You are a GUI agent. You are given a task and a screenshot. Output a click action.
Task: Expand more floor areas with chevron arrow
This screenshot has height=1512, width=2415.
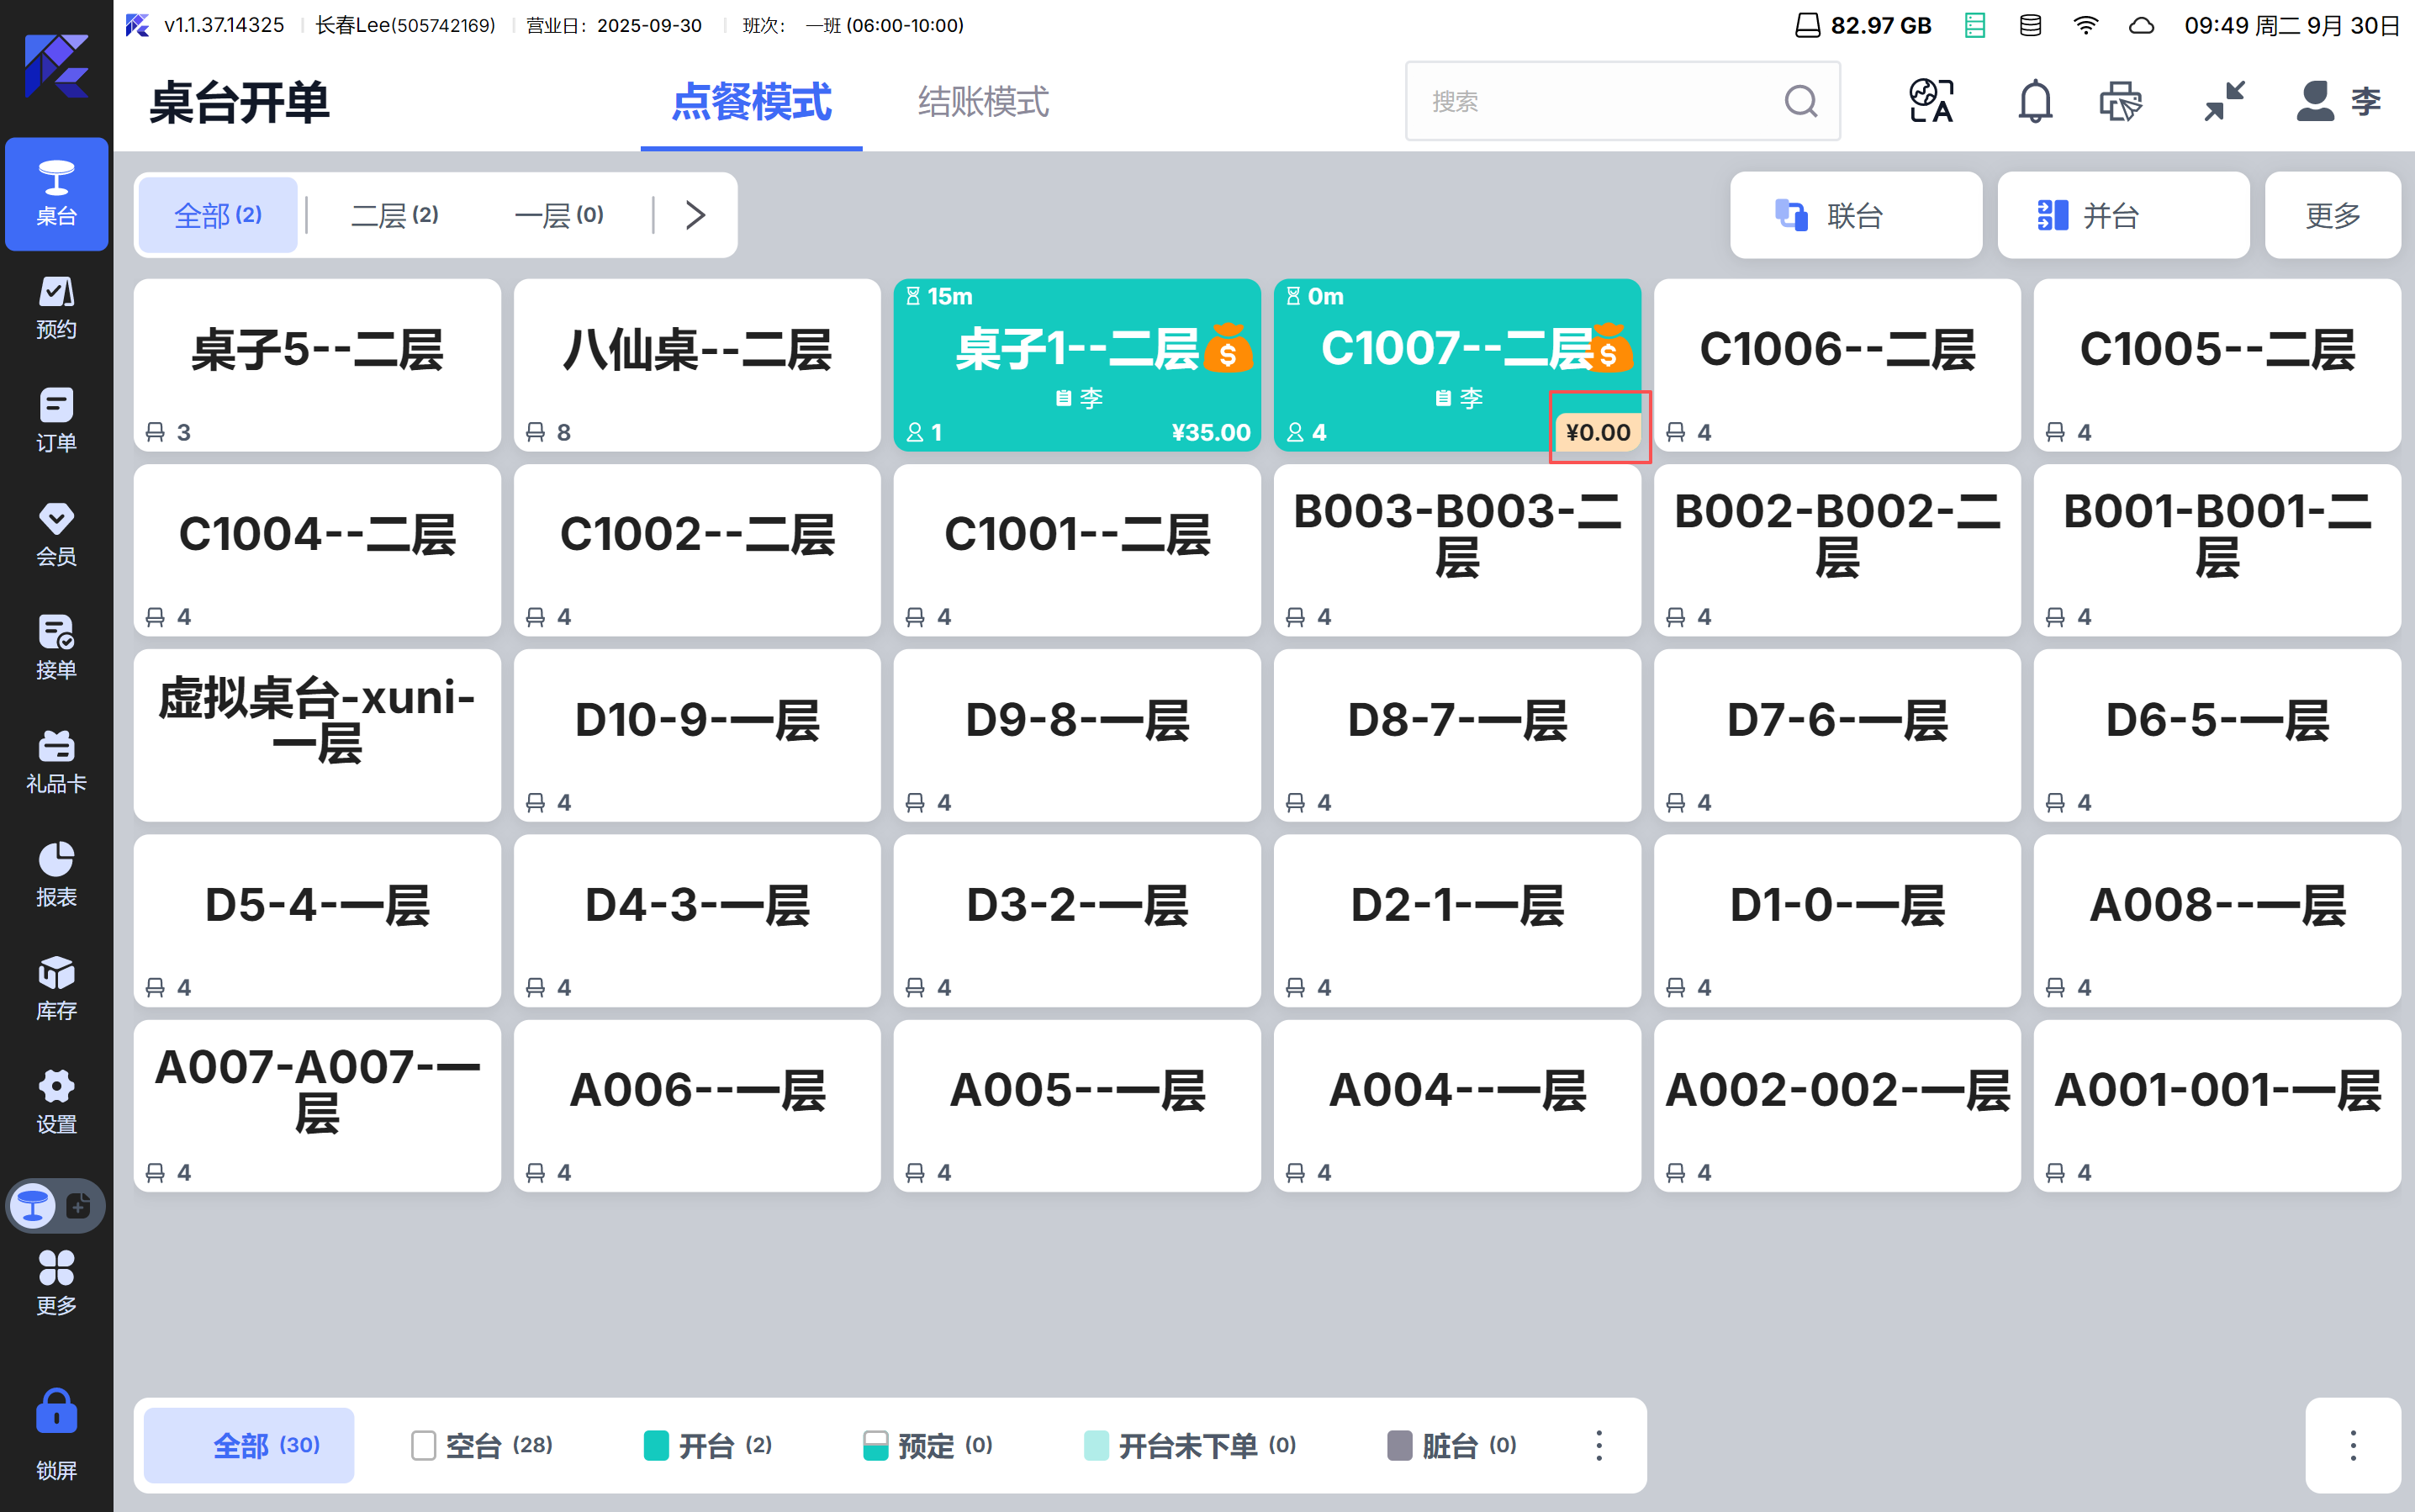pyautogui.click(x=696, y=215)
